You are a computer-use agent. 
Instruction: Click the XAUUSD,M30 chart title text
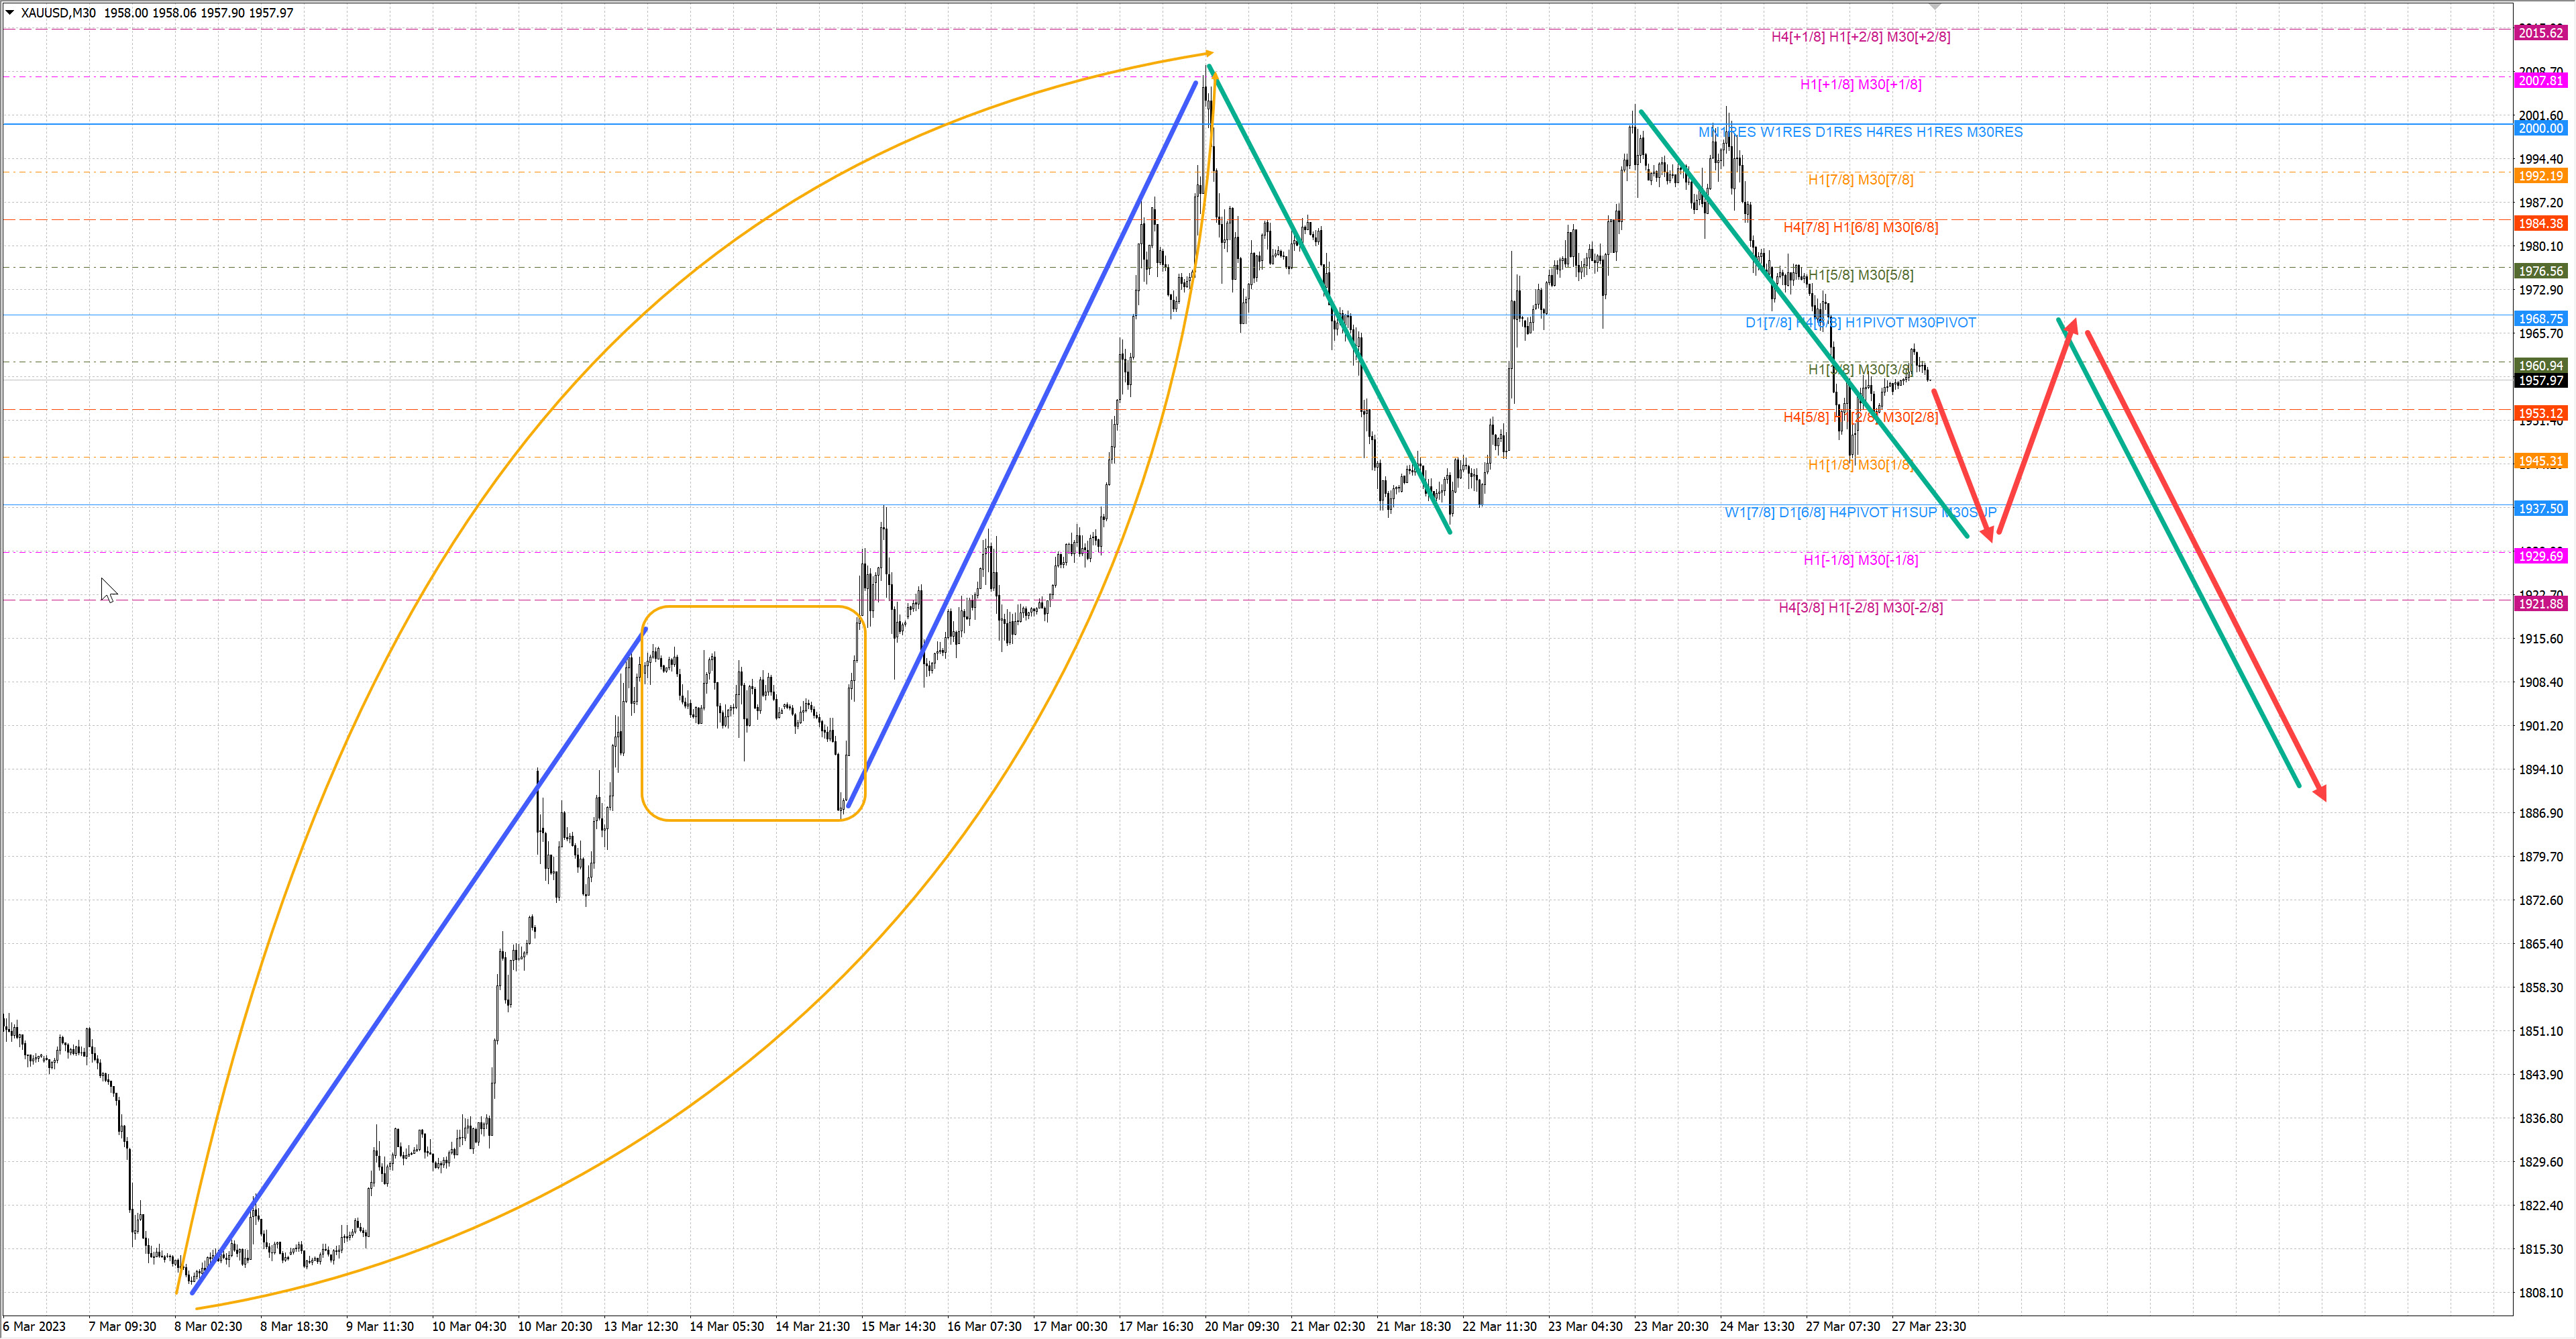(57, 13)
